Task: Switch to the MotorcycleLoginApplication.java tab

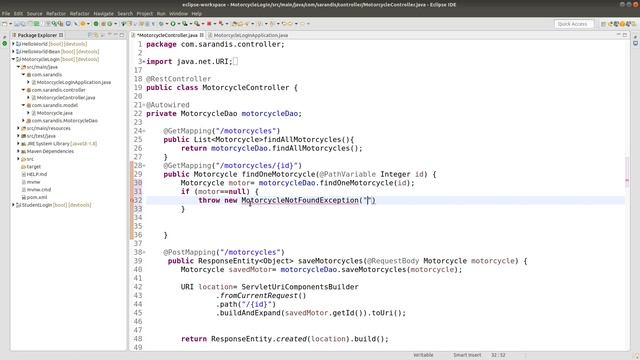Action: [x=251, y=36]
